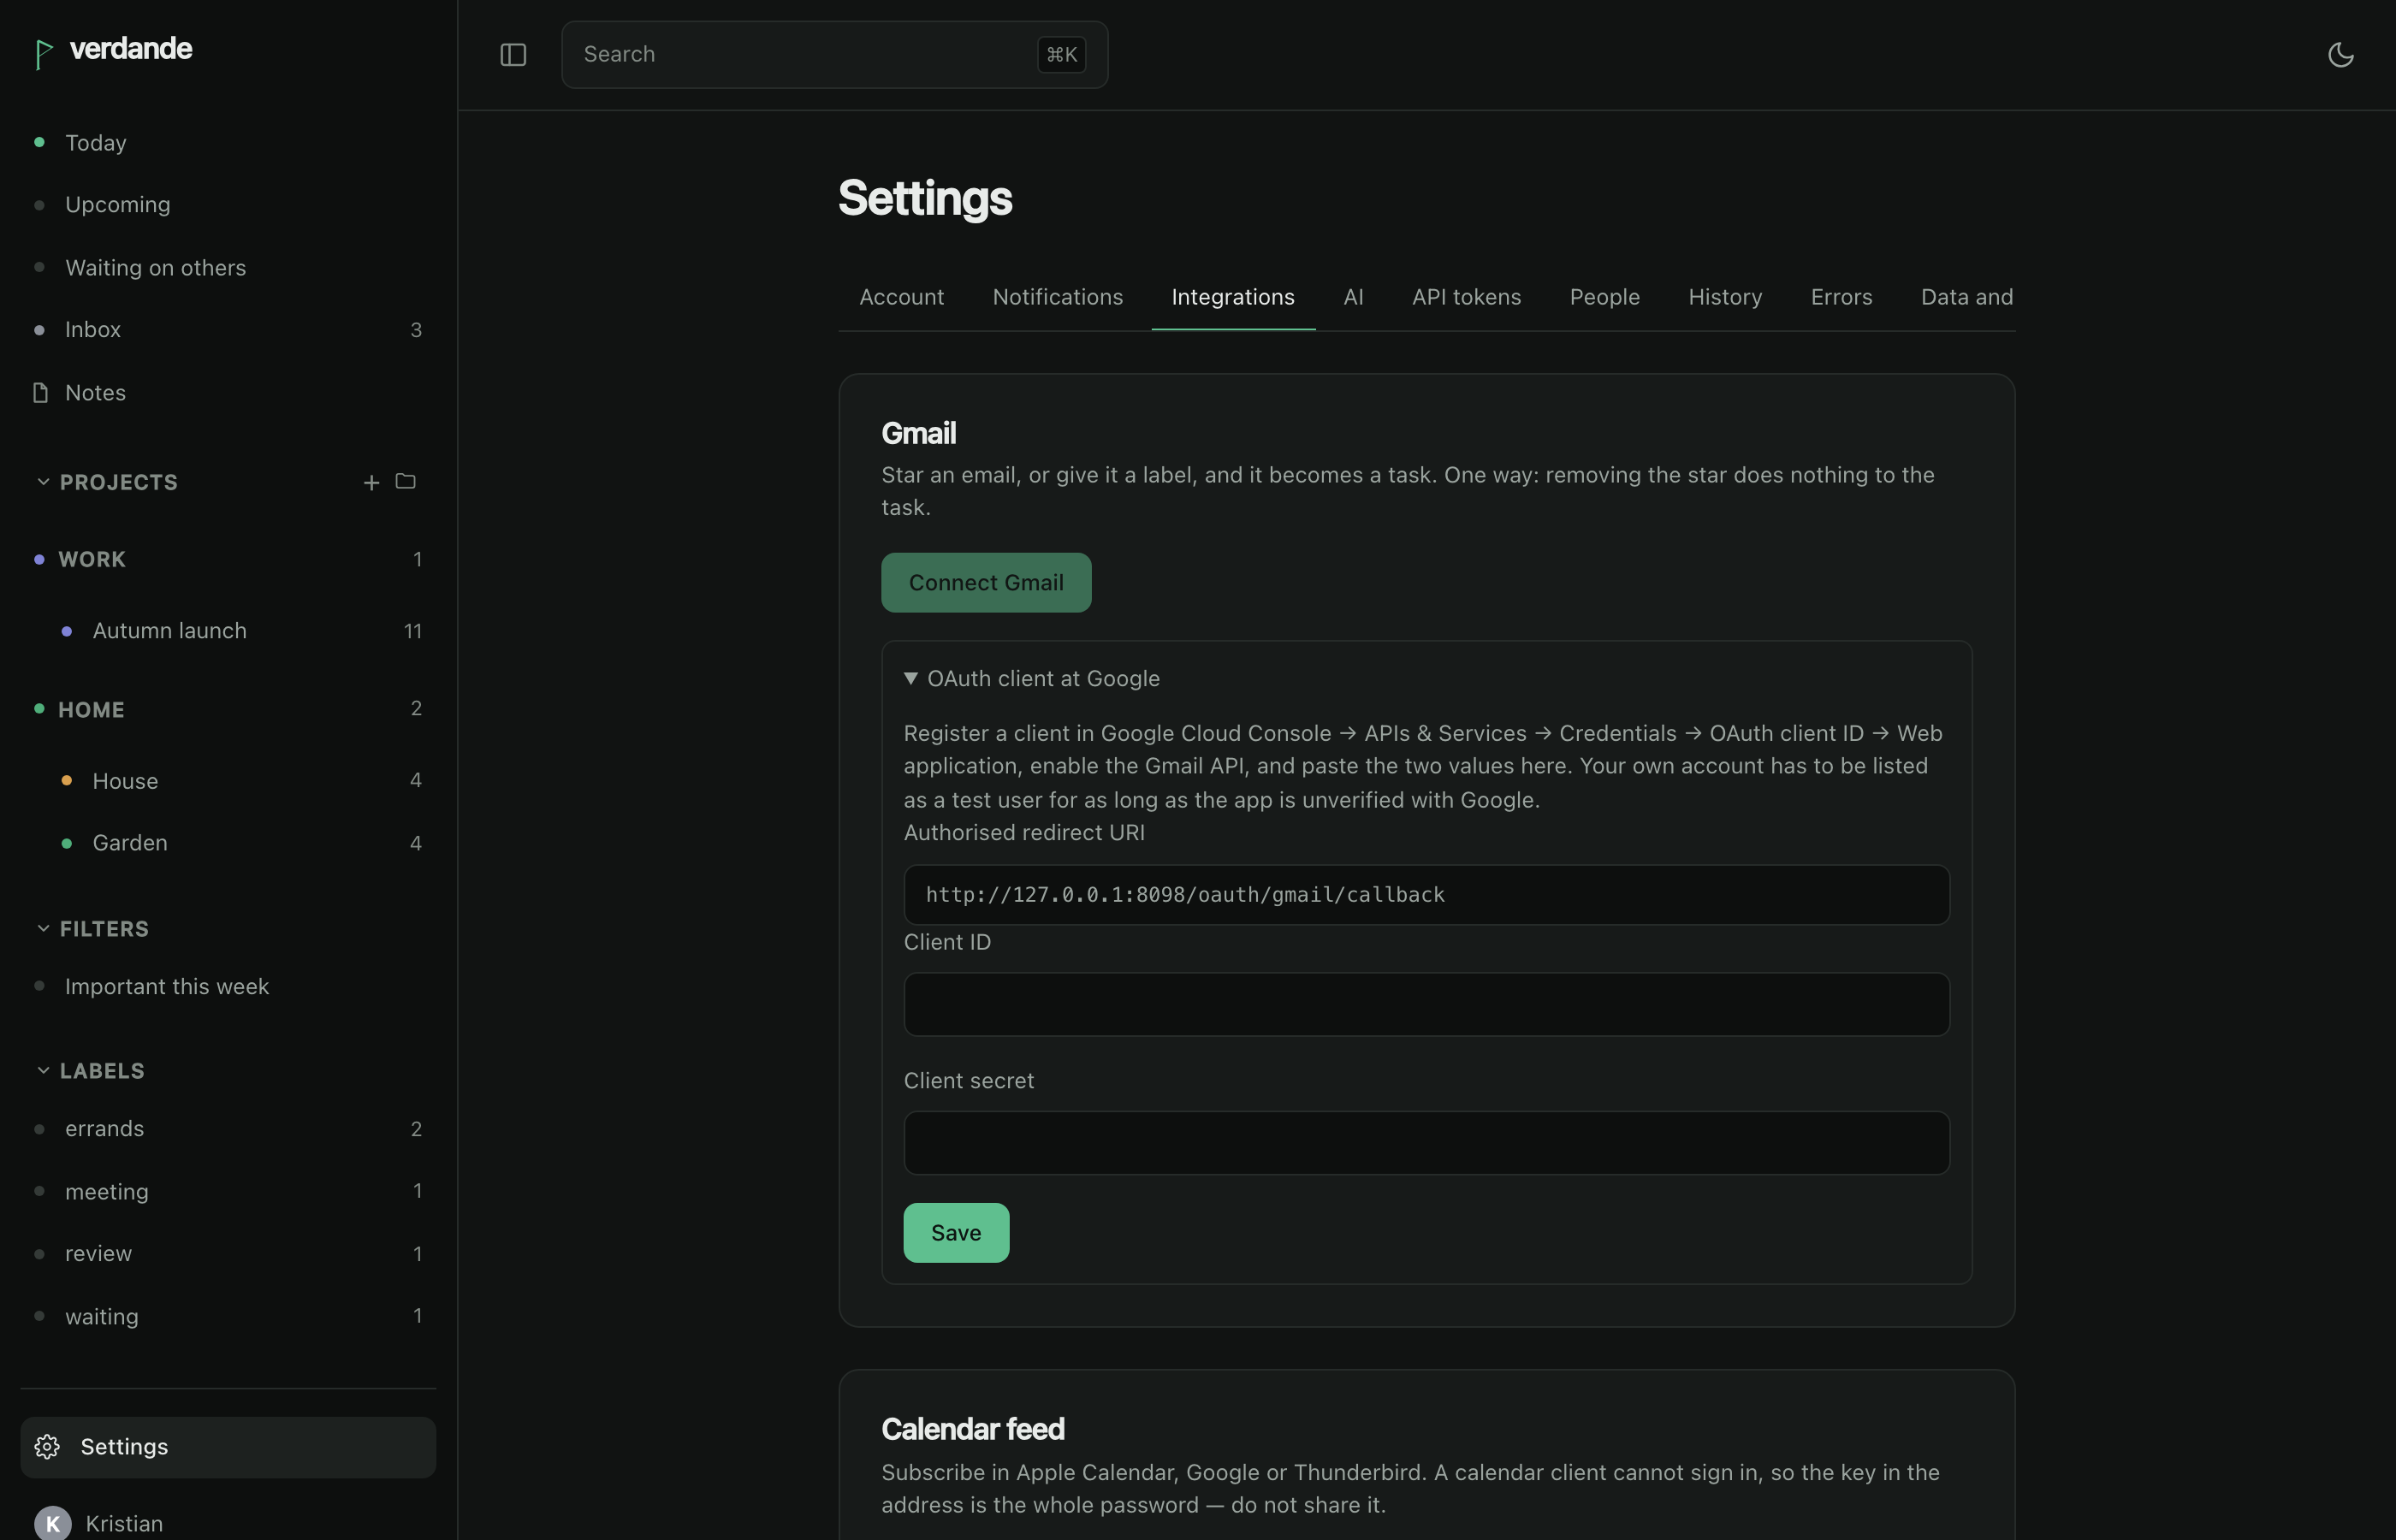Open Settings in the sidebar
Viewport: 2396px width, 1540px height.
(x=228, y=1446)
